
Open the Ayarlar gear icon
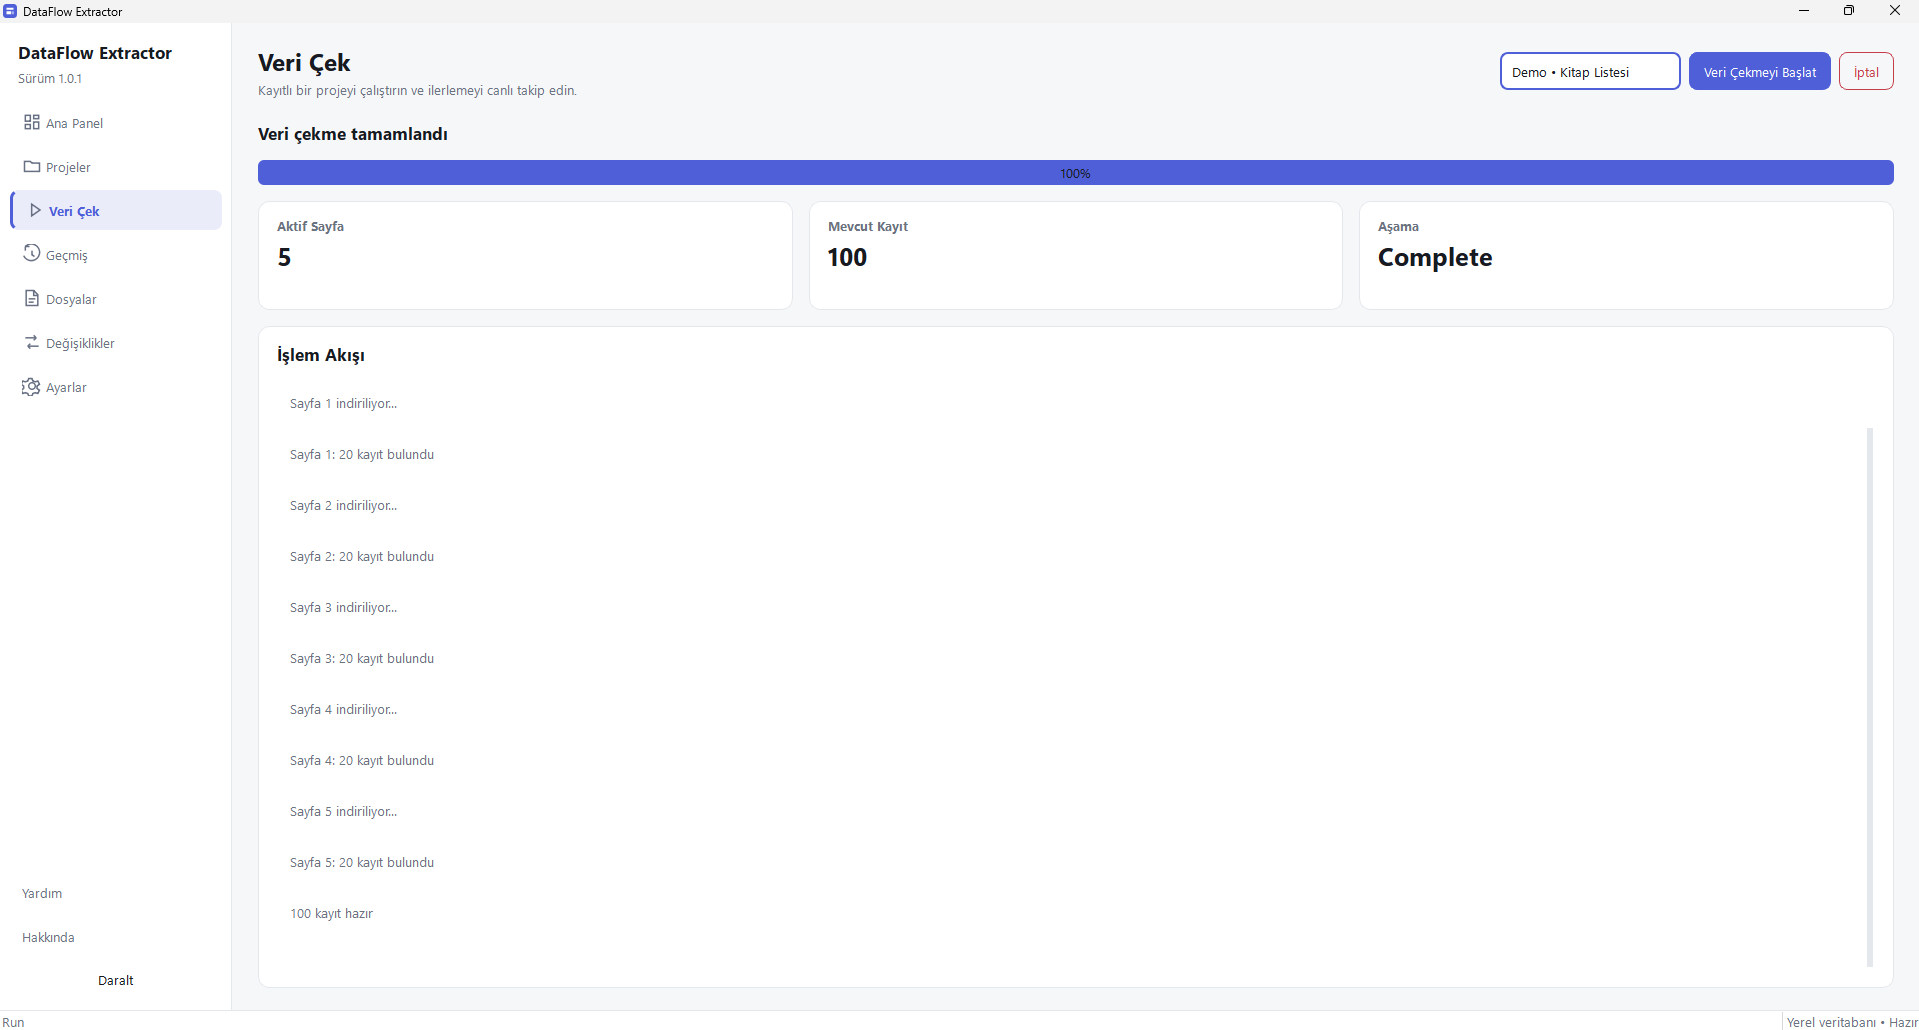[31, 386]
